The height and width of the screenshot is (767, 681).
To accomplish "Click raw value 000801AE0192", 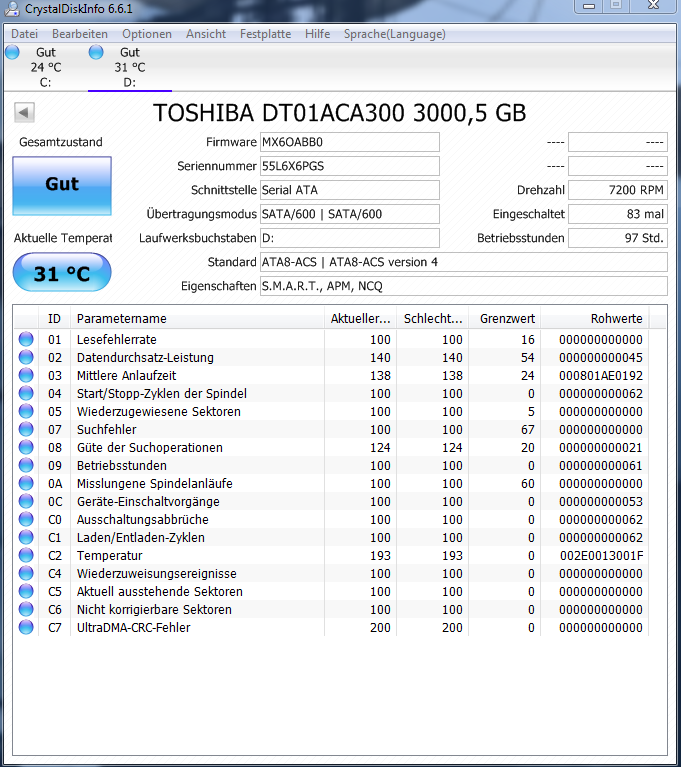I will coord(601,376).
